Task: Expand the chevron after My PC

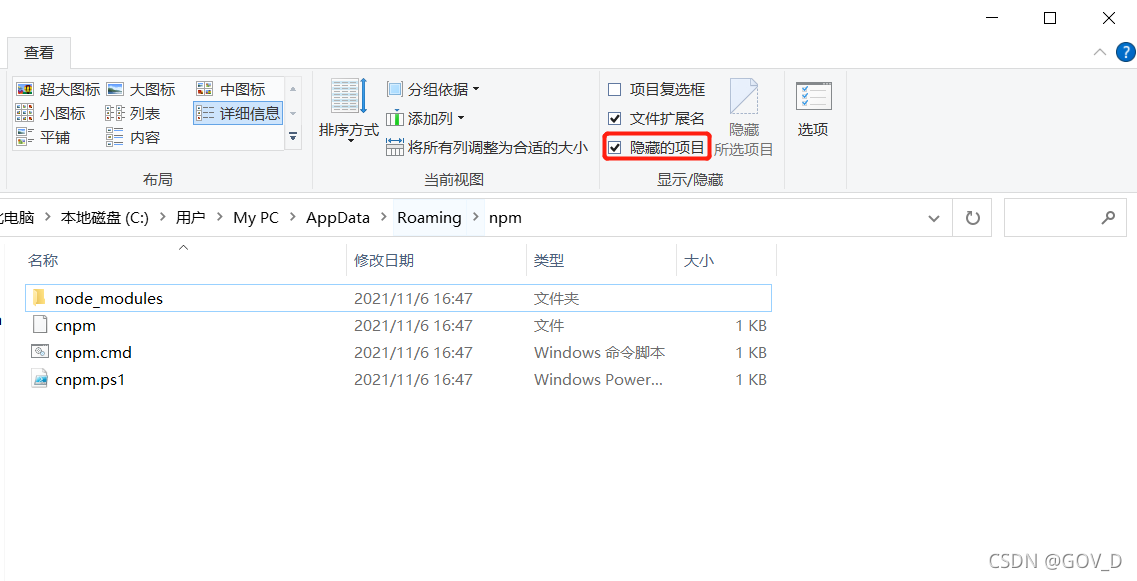Action: tap(292, 218)
